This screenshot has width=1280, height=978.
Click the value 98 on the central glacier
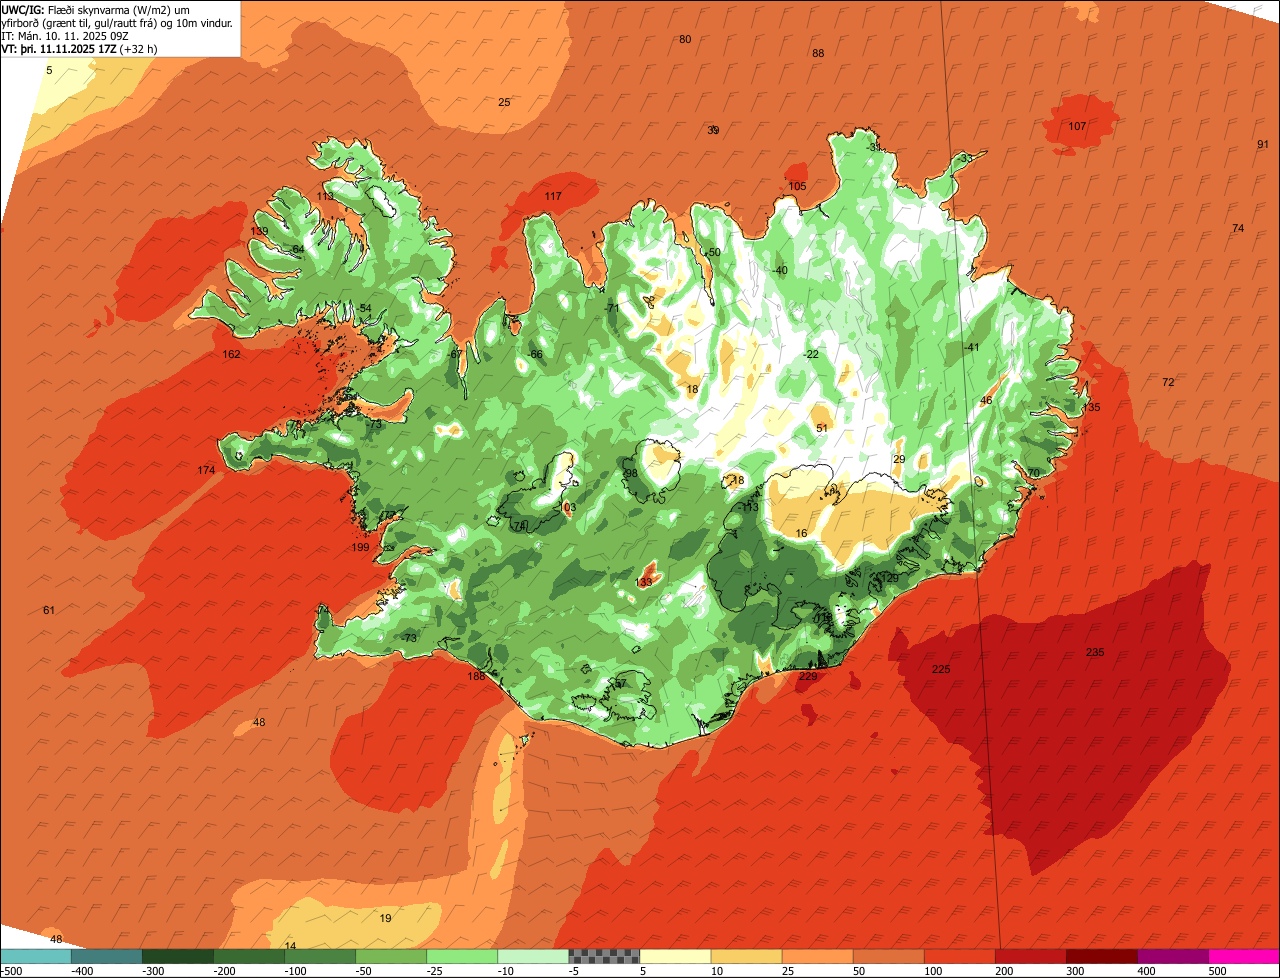tap(631, 473)
